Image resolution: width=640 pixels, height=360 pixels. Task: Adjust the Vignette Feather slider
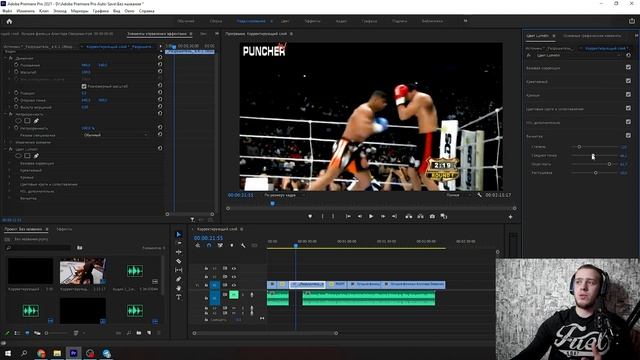coord(596,173)
